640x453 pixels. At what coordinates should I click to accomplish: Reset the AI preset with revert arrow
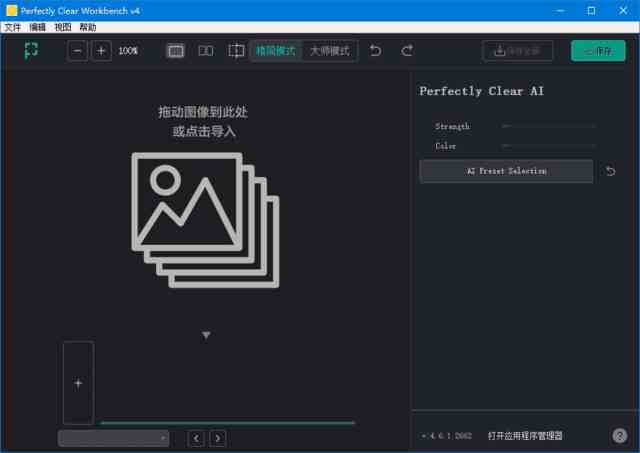[611, 171]
